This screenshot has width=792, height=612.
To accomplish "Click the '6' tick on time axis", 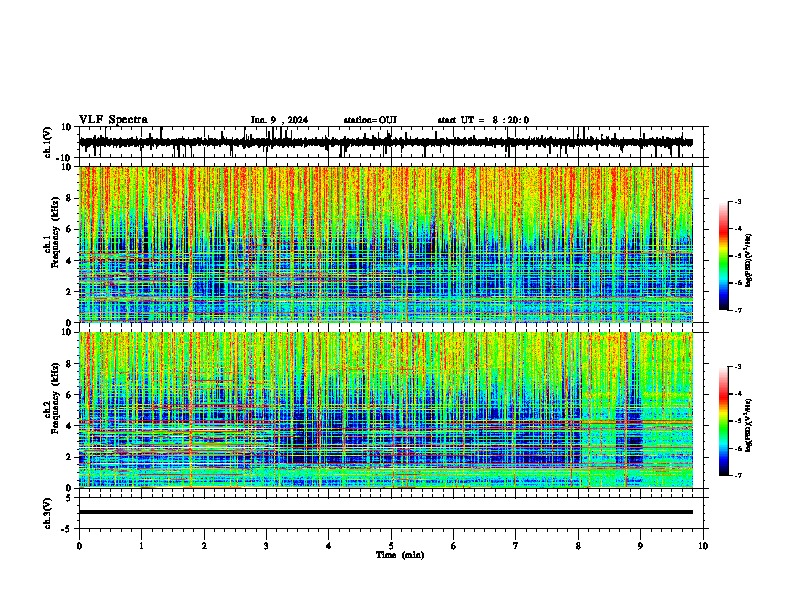I will 454,546.
